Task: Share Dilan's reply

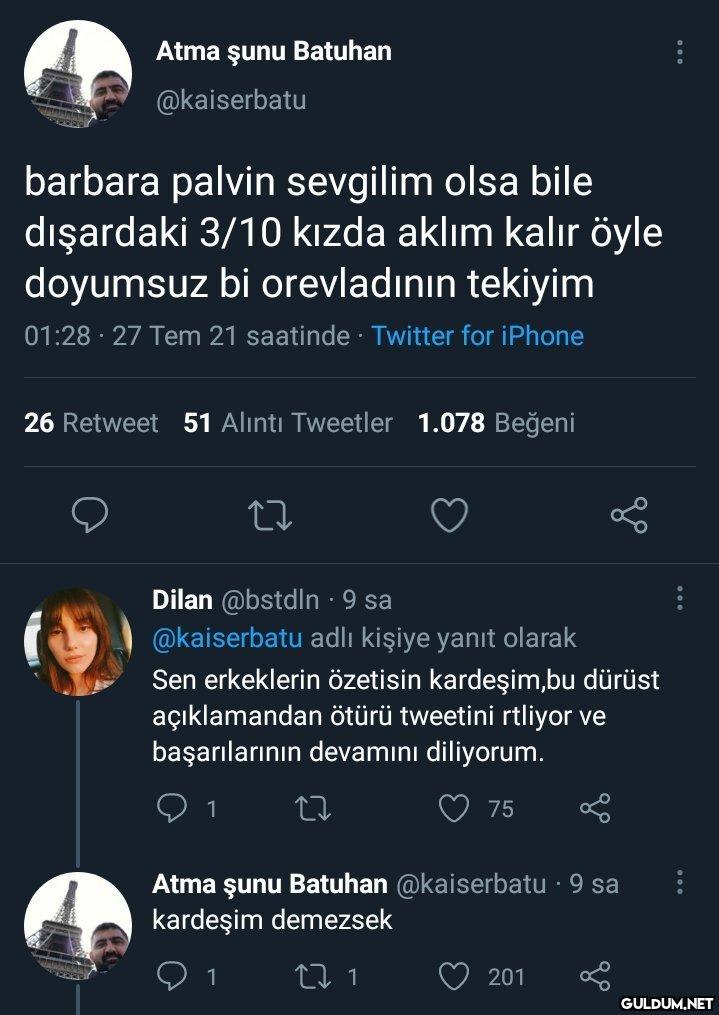Action: [595, 808]
